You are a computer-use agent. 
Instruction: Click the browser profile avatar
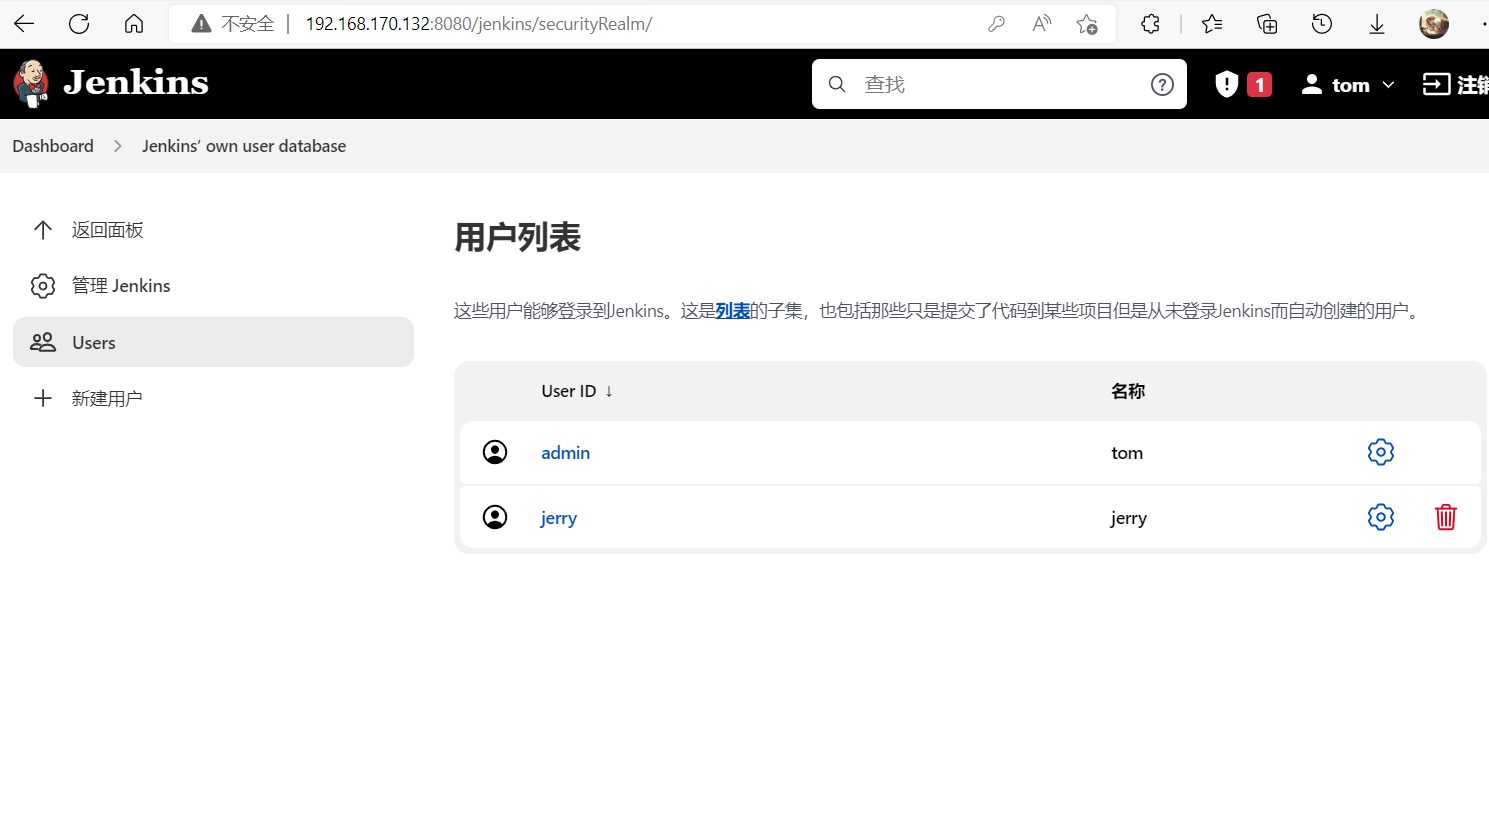[1434, 24]
